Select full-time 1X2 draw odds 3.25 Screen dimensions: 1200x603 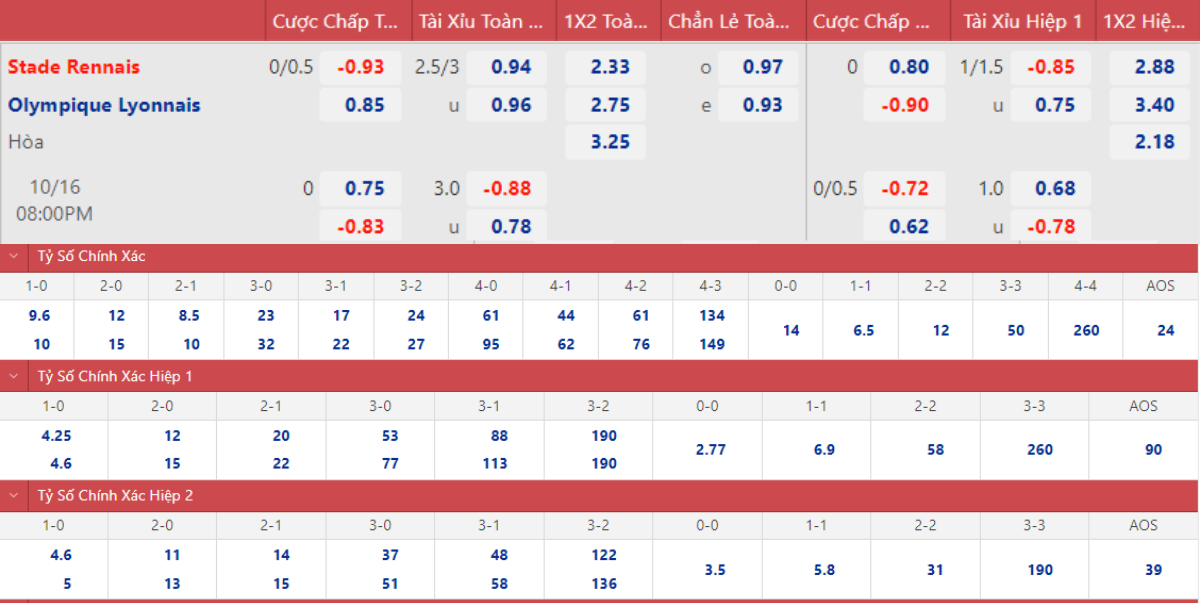[609, 142]
